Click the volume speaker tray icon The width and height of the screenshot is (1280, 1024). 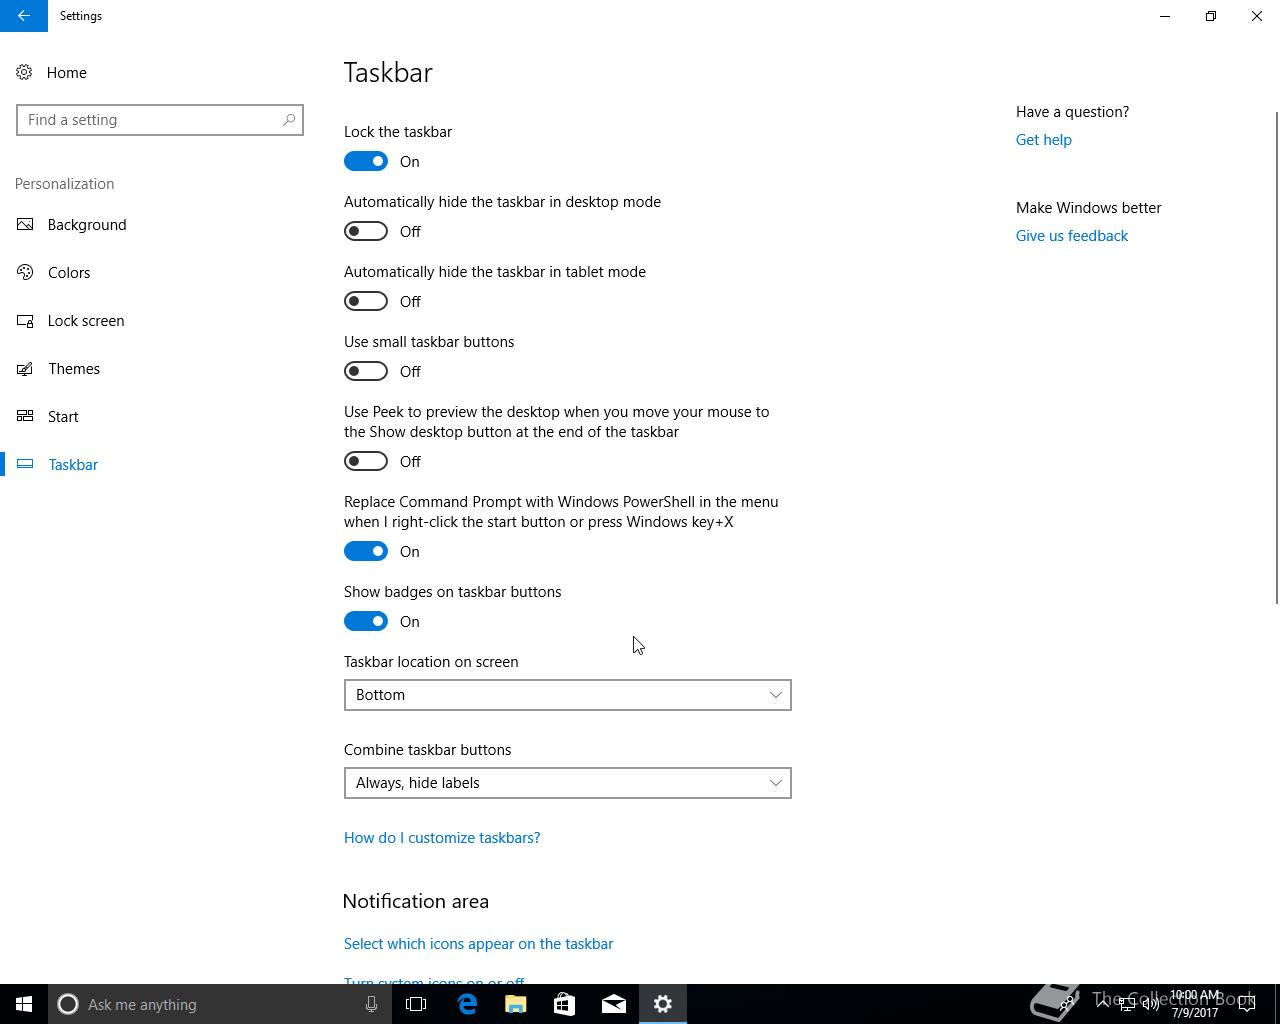(x=1151, y=1004)
